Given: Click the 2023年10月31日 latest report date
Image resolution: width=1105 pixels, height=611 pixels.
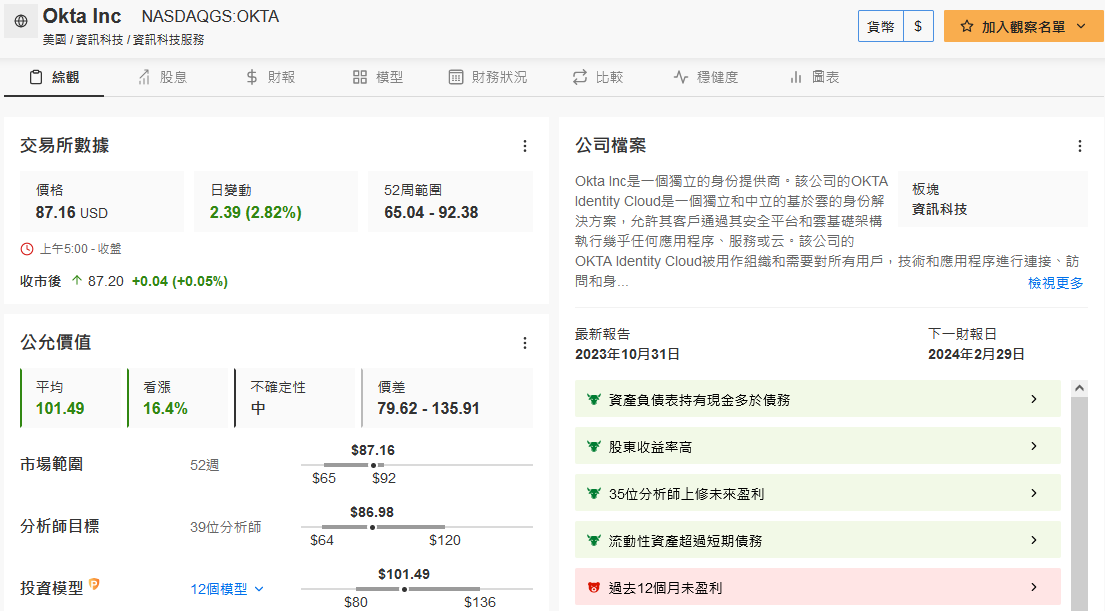Looking at the screenshot, I should pos(627,354).
